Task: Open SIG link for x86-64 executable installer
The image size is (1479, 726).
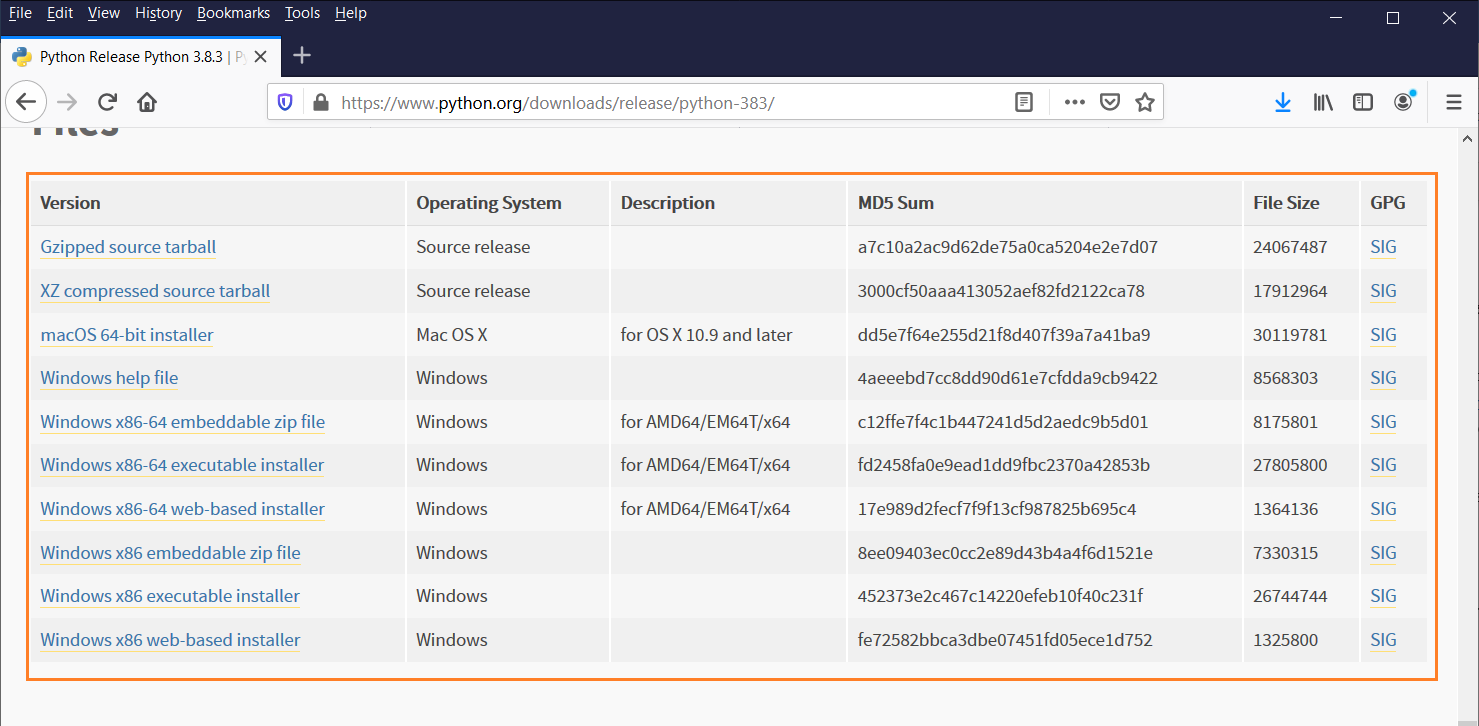Action: coord(1383,465)
